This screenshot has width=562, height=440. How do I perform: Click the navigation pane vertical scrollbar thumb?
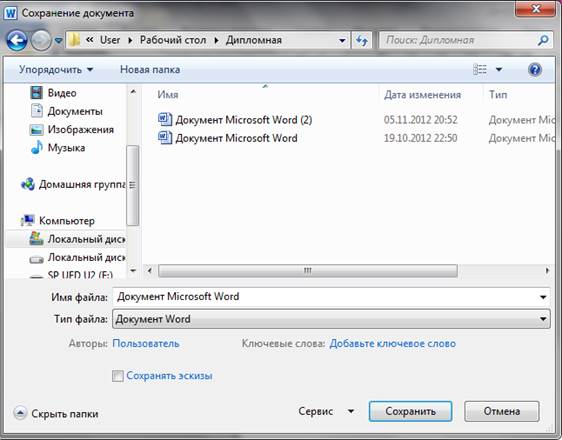click(x=133, y=185)
